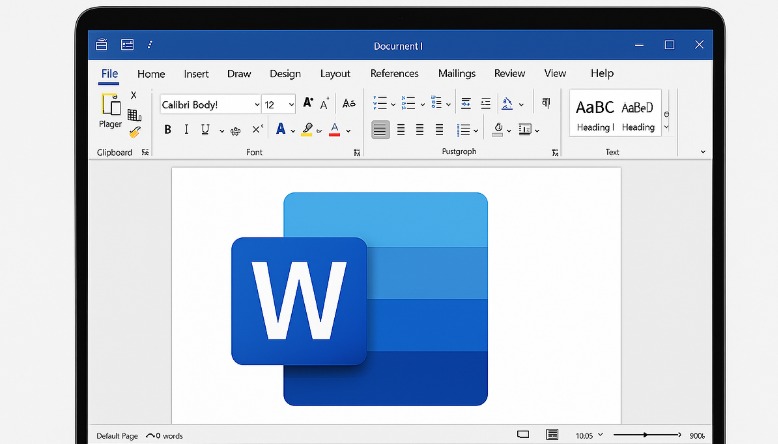This screenshot has height=444, width=778.
Task: Expand the font color arrow
Action: pos(348,131)
